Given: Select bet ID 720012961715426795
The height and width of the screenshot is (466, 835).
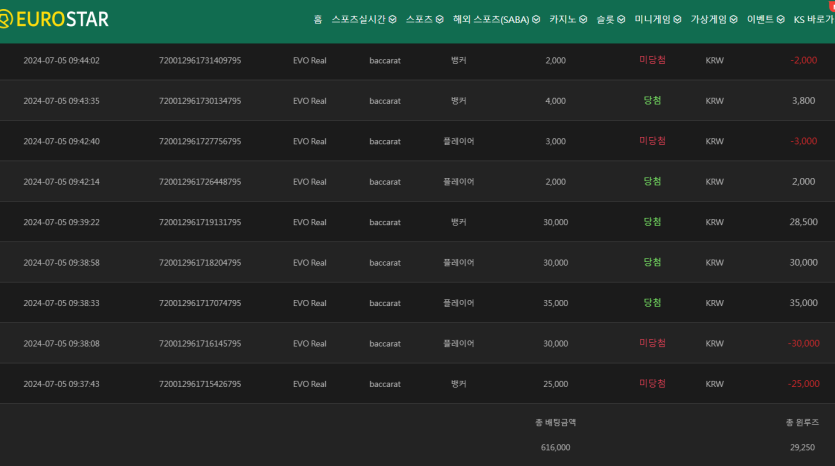Looking at the screenshot, I should click(200, 385).
